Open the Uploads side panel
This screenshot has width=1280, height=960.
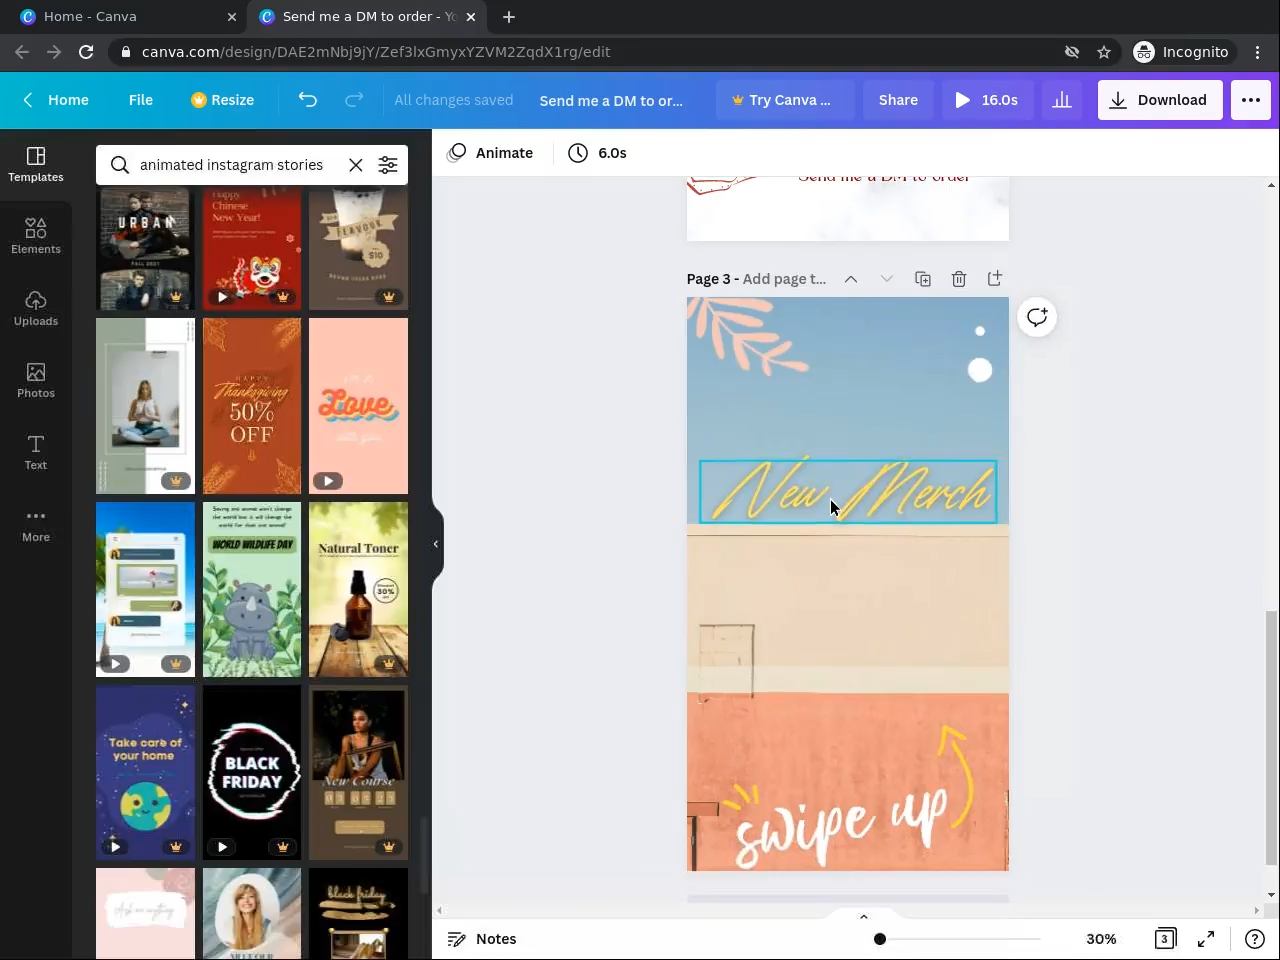point(36,308)
